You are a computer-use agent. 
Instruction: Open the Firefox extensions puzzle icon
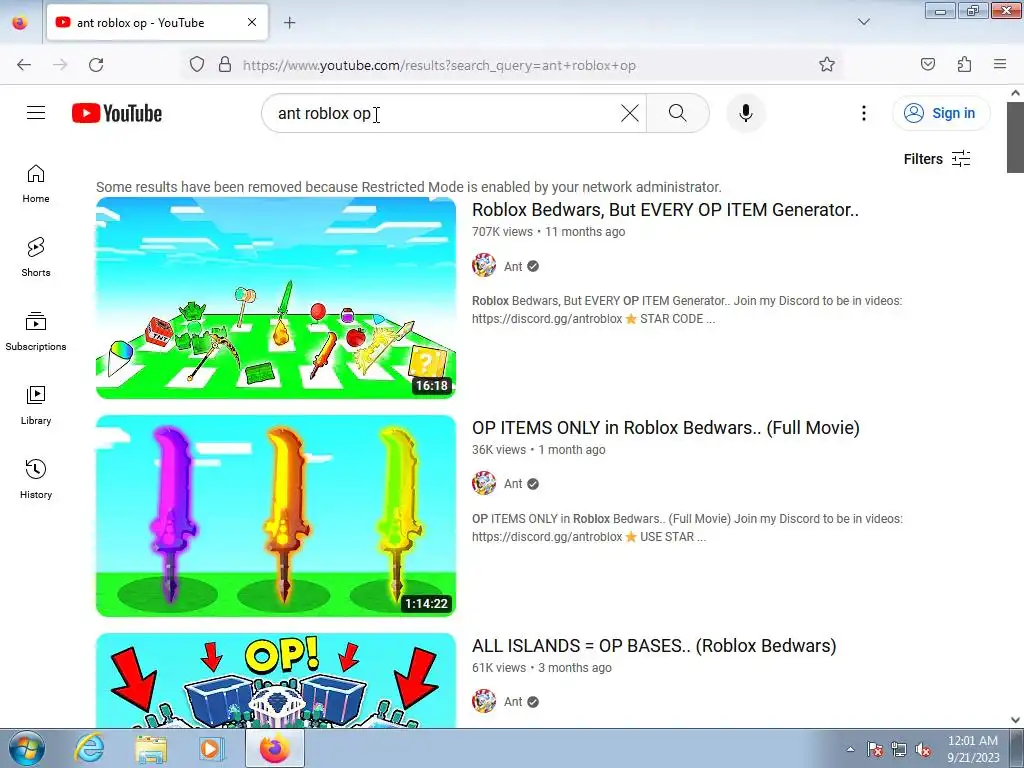pos(964,64)
